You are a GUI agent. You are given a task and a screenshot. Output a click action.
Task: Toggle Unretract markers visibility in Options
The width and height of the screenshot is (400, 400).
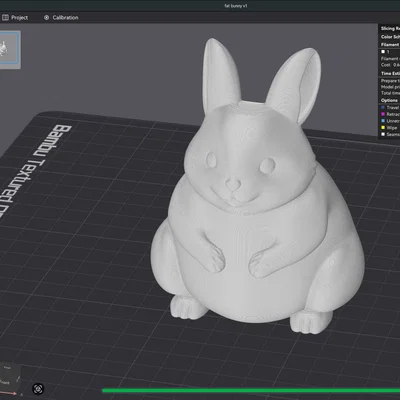pyautogui.click(x=390, y=121)
